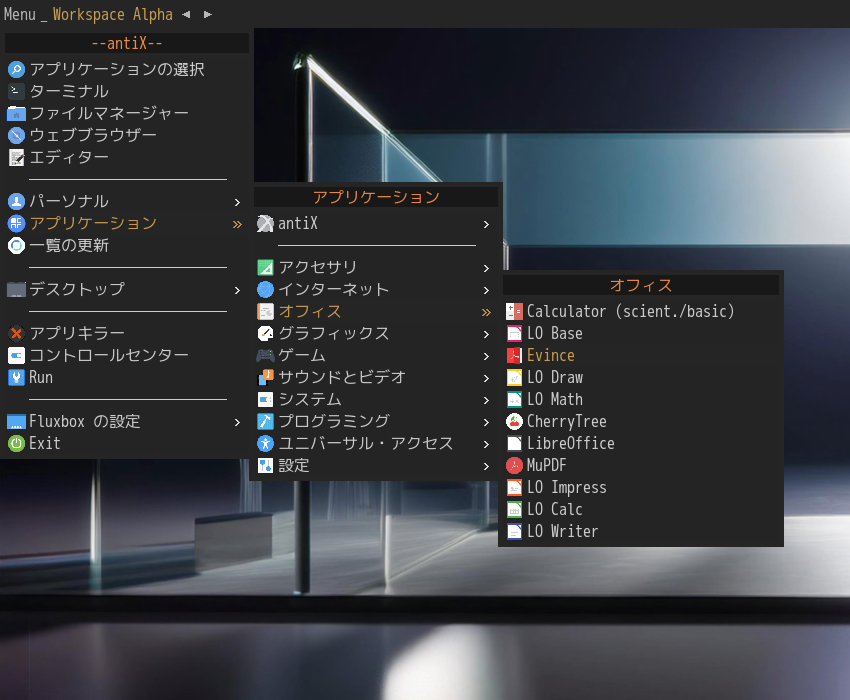Viewport: 850px width, 700px height.
Task: Expand the antiX submenu arrow
Action: coord(486,224)
